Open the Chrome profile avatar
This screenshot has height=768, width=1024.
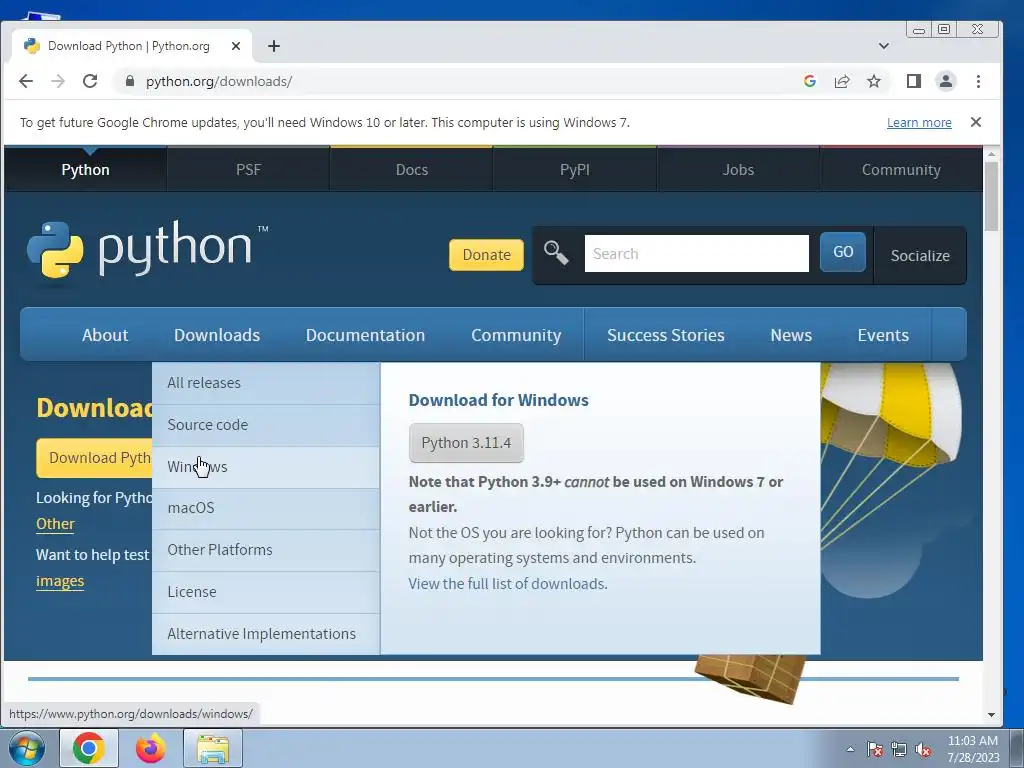tap(946, 81)
